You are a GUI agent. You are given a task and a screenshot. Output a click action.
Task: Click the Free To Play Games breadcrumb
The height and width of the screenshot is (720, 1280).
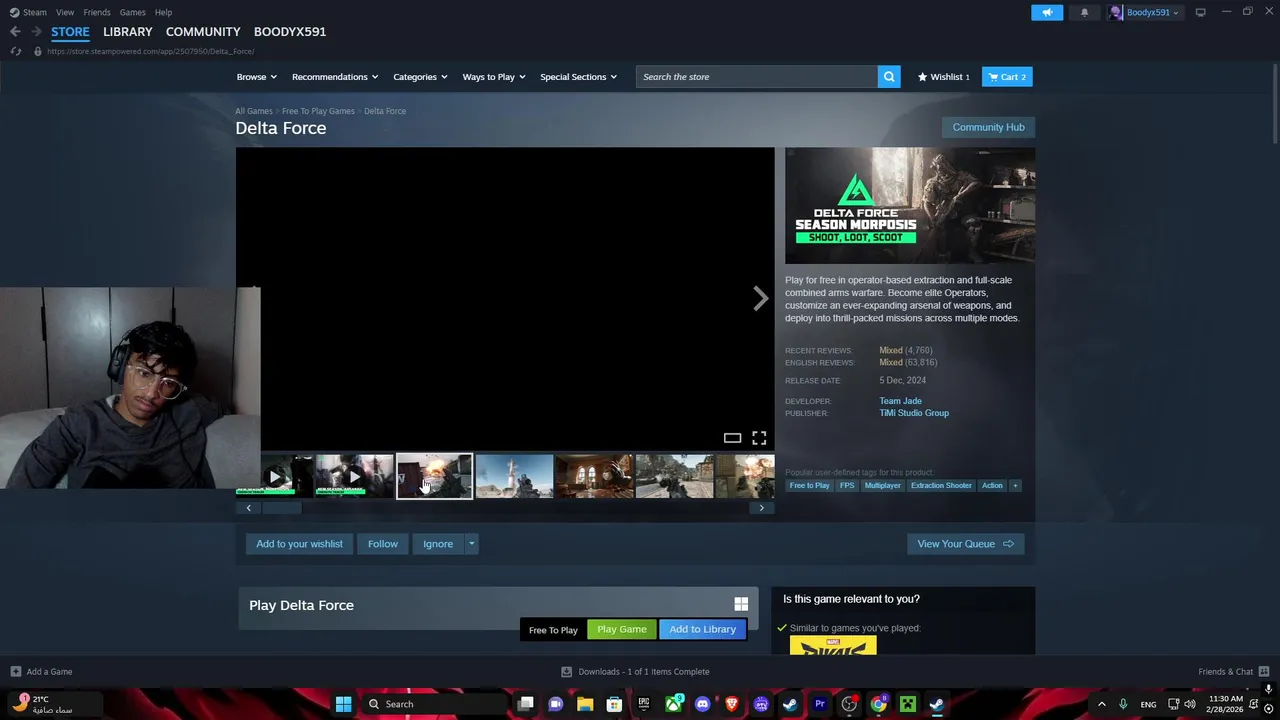[x=318, y=111]
